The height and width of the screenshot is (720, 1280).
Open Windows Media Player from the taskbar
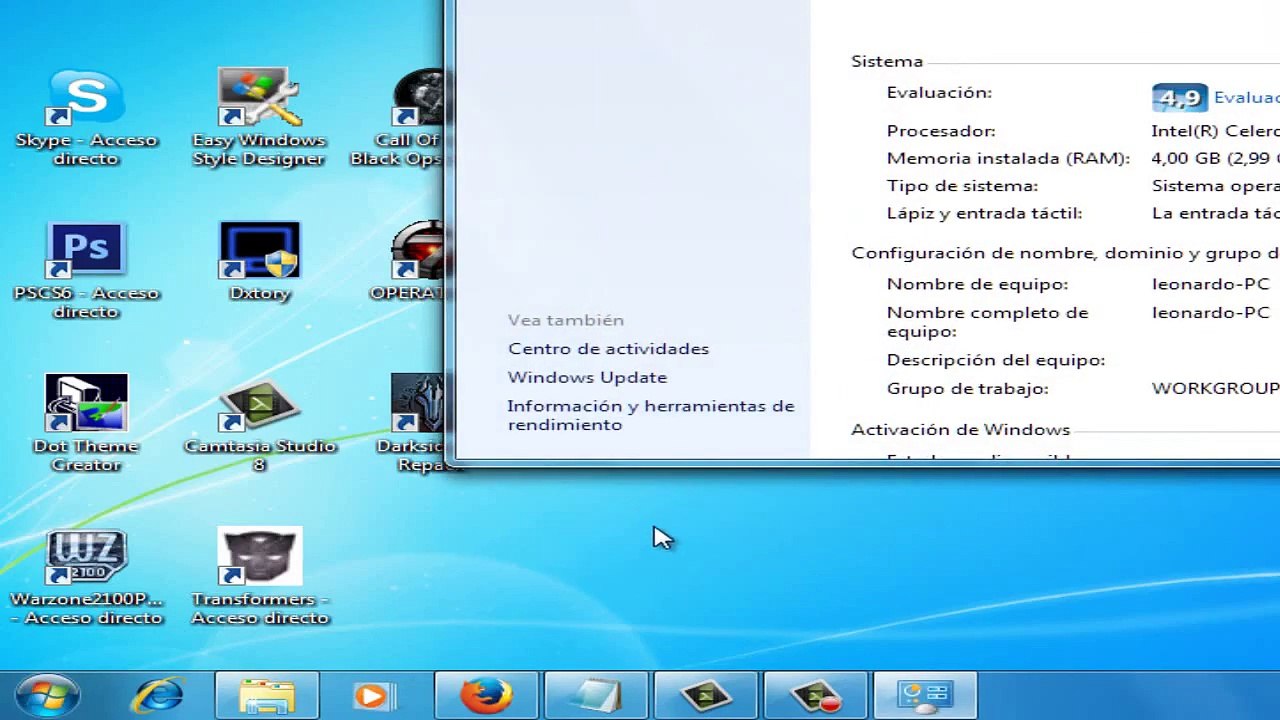(x=375, y=695)
